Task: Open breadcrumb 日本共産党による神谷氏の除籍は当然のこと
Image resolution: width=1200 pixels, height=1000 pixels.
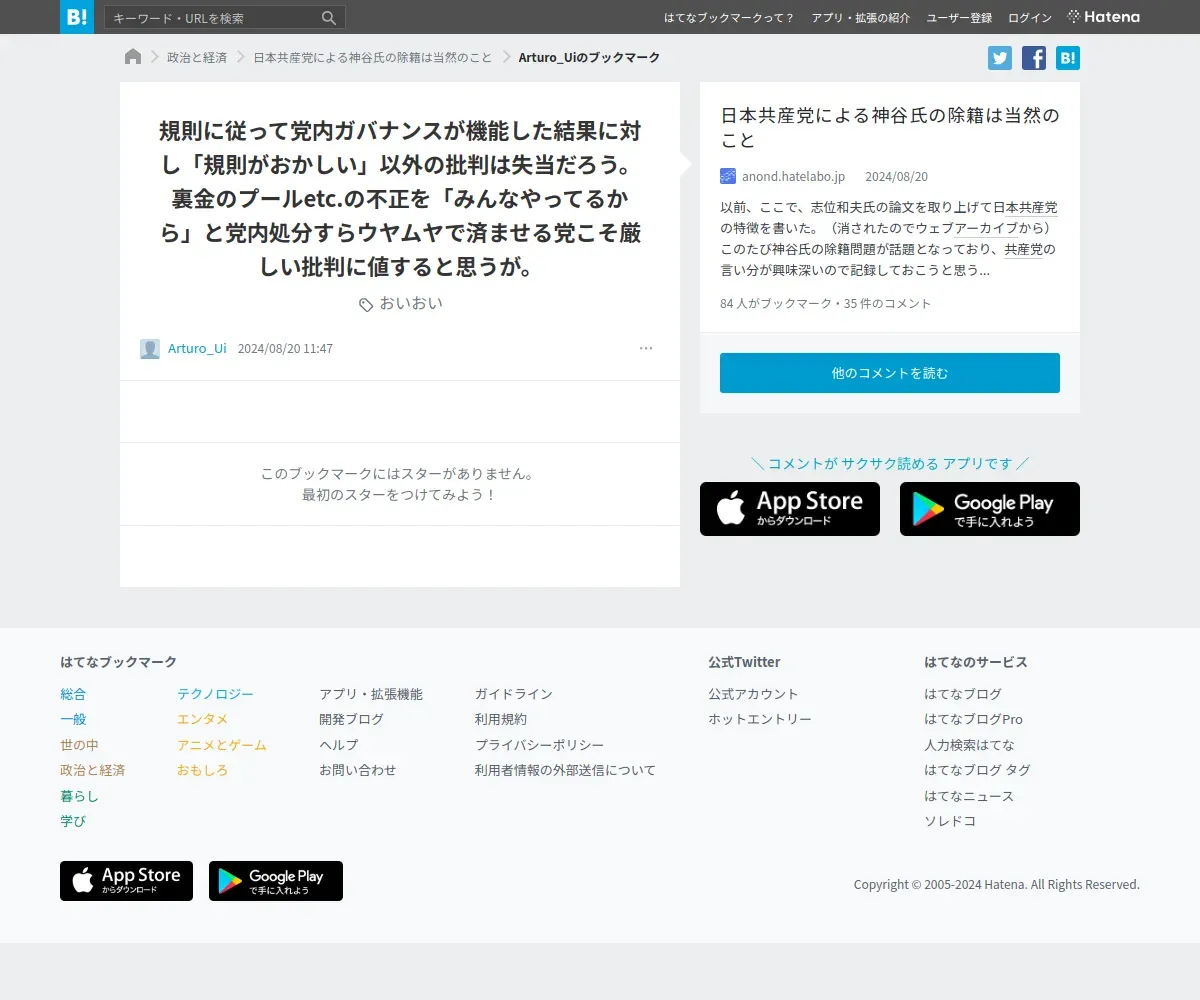Action: tap(373, 57)
